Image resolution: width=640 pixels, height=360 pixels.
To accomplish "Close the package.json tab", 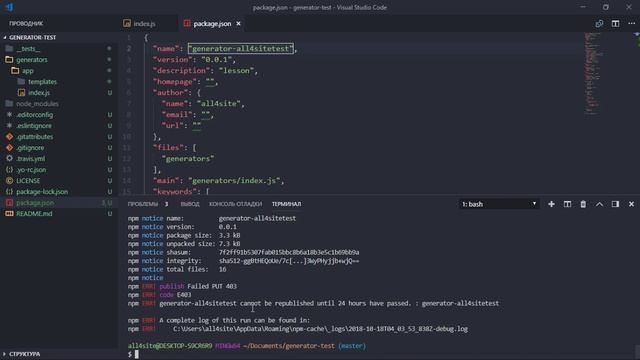I will 238,24.
